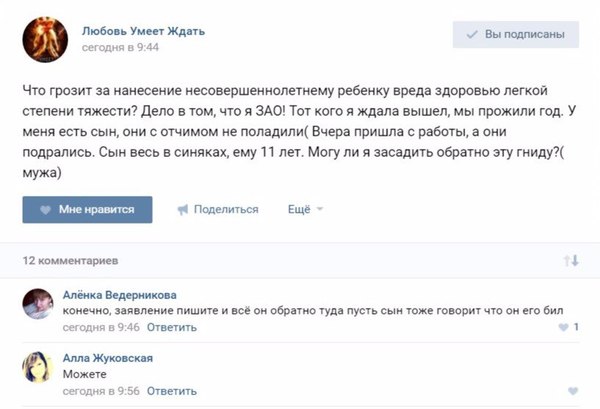Toggle the Вы подписаны subscription button
This screenshot has height=409, width=600.
point(515,35)
